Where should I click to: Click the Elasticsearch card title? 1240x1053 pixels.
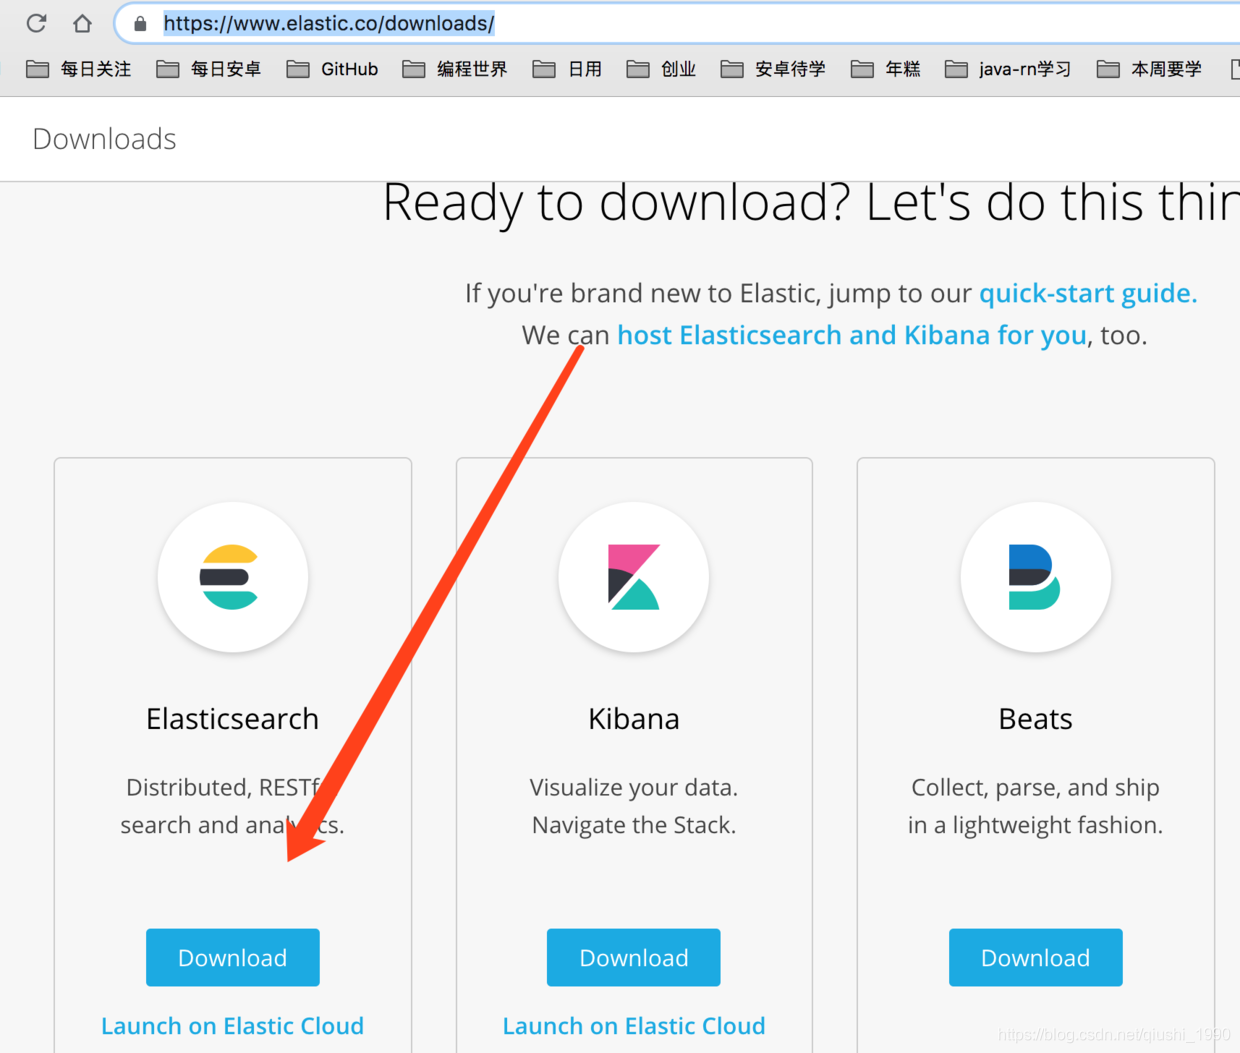coord(232,719)
